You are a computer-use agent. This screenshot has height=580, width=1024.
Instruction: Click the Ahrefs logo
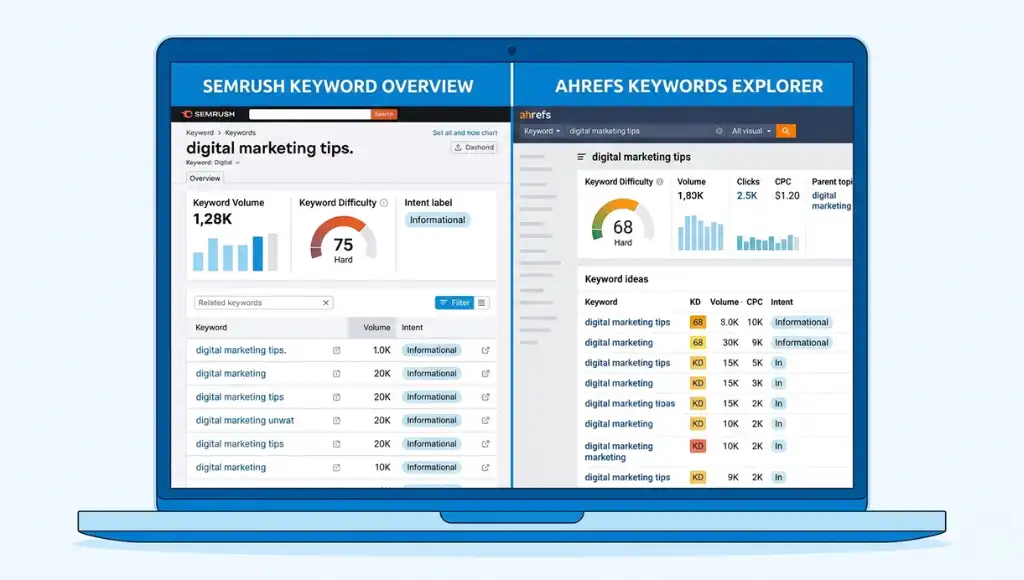[535, 115]
